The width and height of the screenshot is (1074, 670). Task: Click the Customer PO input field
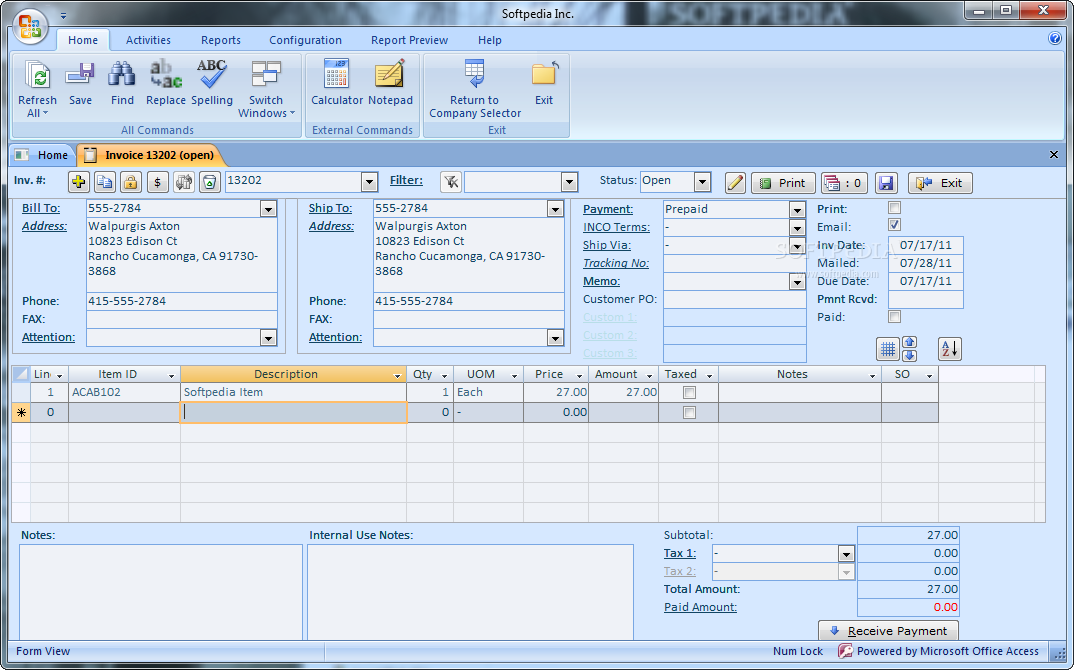pyautogui.click(x=734, y=299)
